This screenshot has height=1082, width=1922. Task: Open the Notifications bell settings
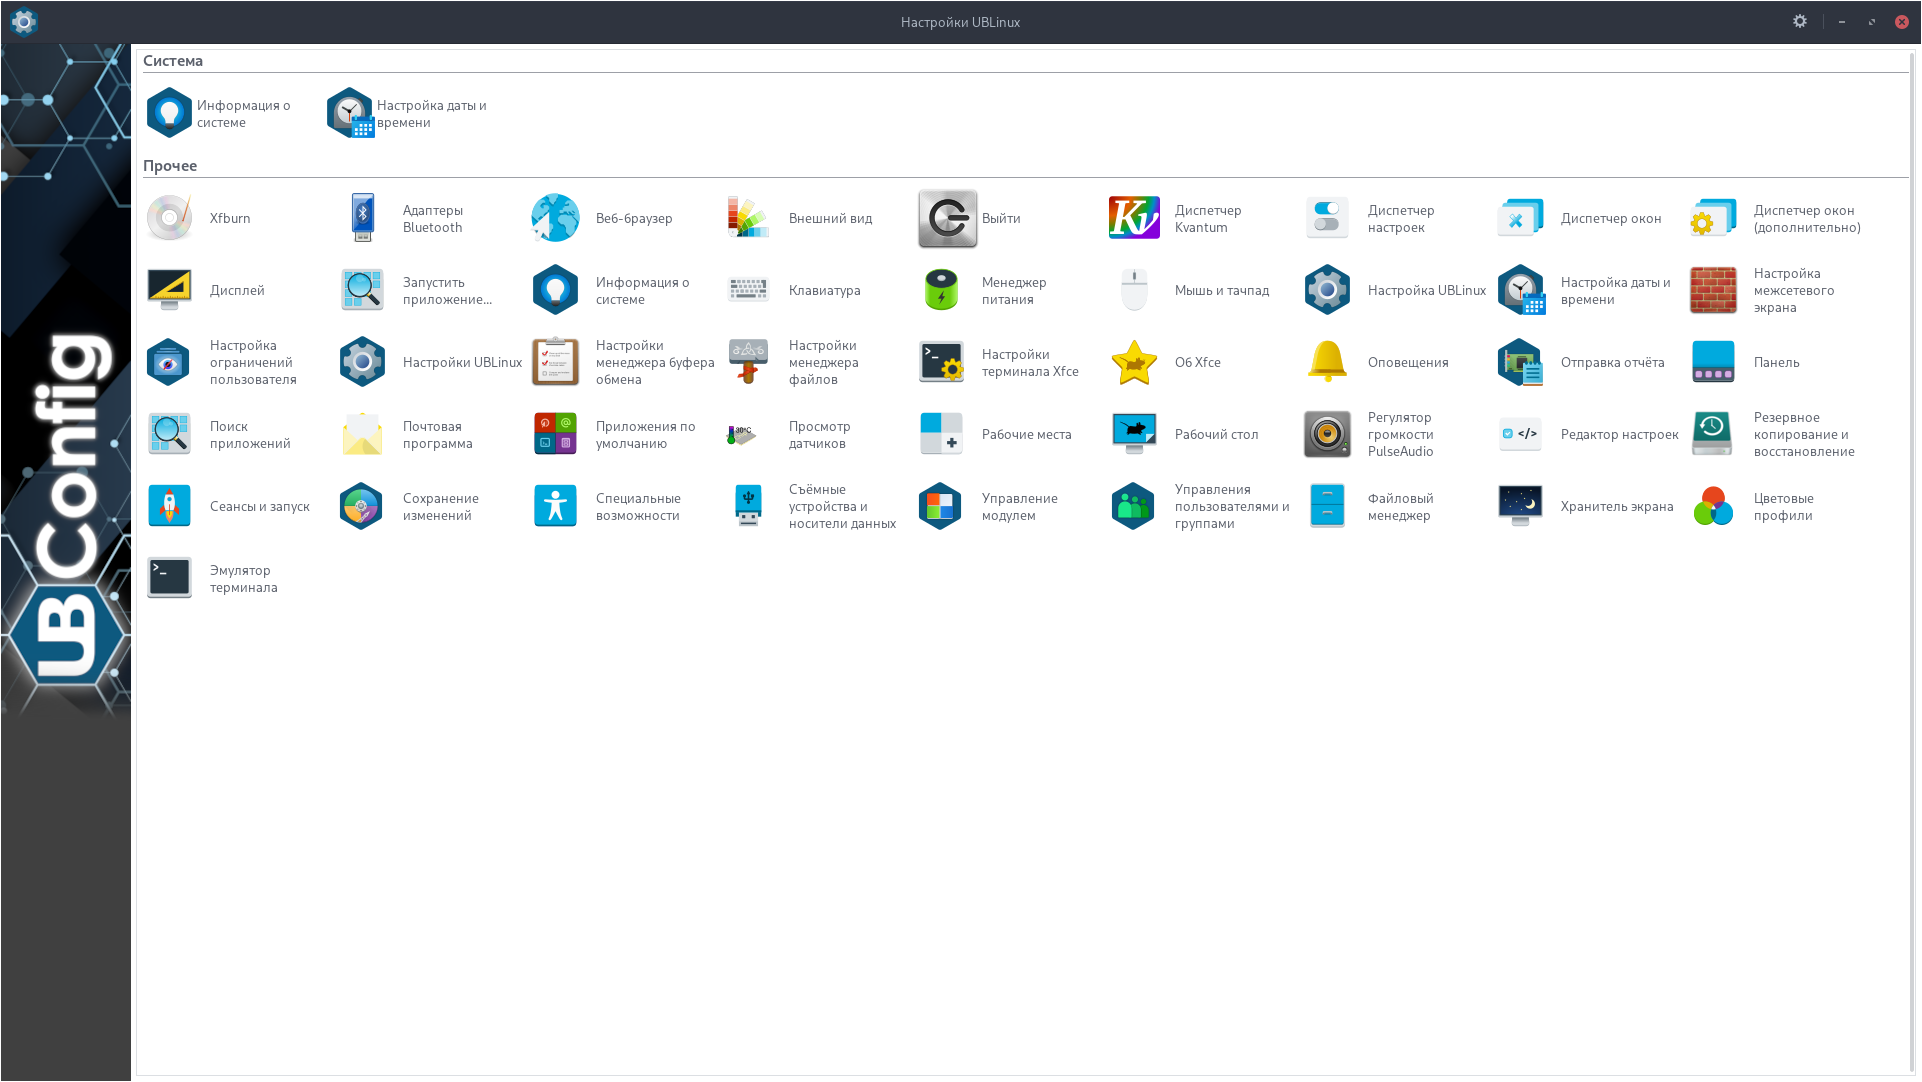click(x=1327, y=362)
